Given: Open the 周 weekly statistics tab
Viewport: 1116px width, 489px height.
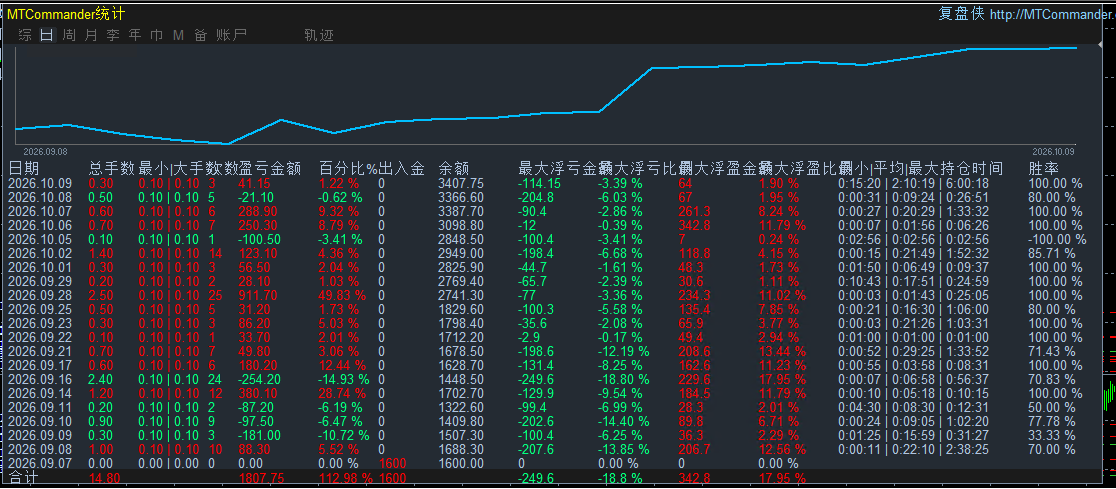Looking at the screenshot, I should point(69,35).
